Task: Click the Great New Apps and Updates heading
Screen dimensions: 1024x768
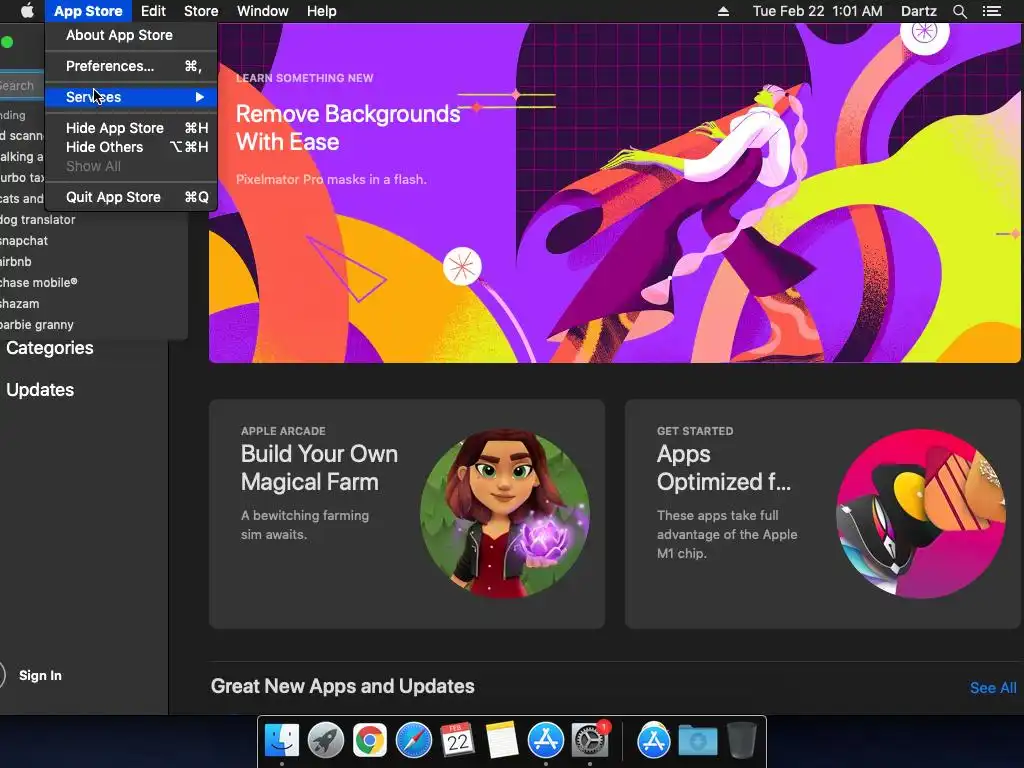Action: coord(342,686)
